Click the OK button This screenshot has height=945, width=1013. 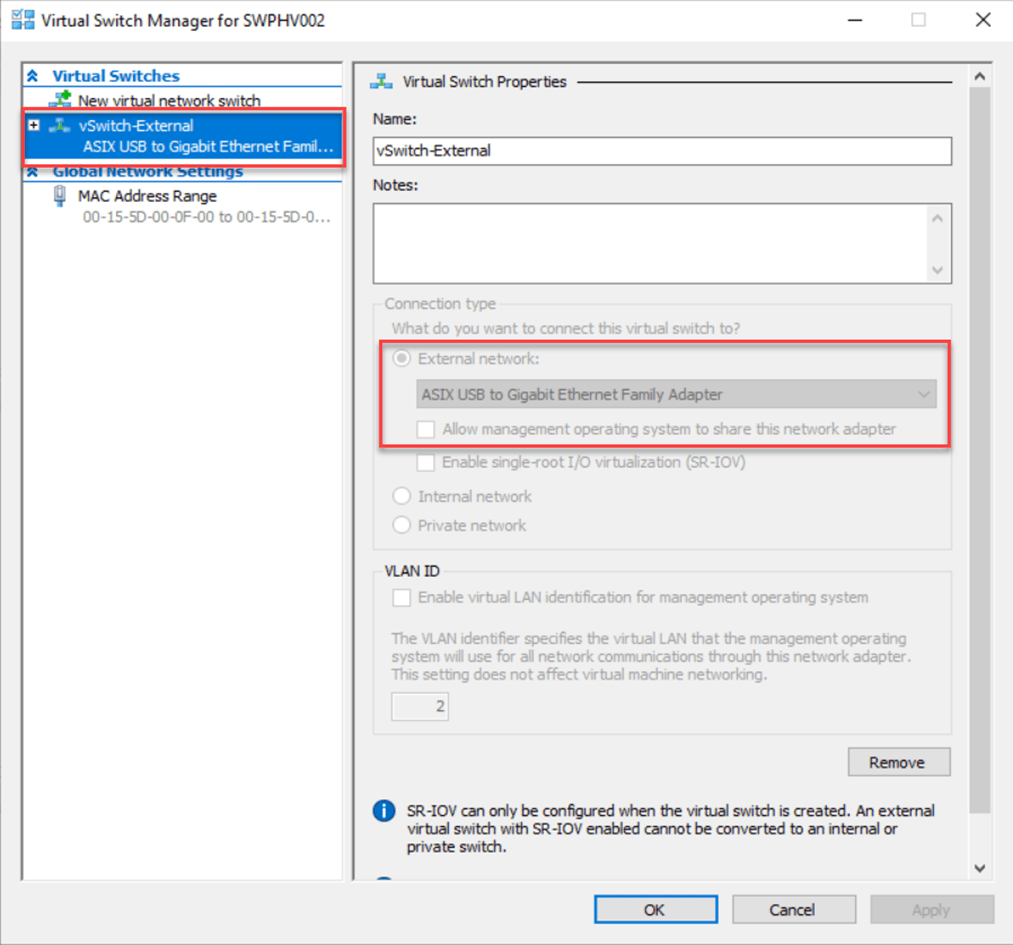point(654,909)
